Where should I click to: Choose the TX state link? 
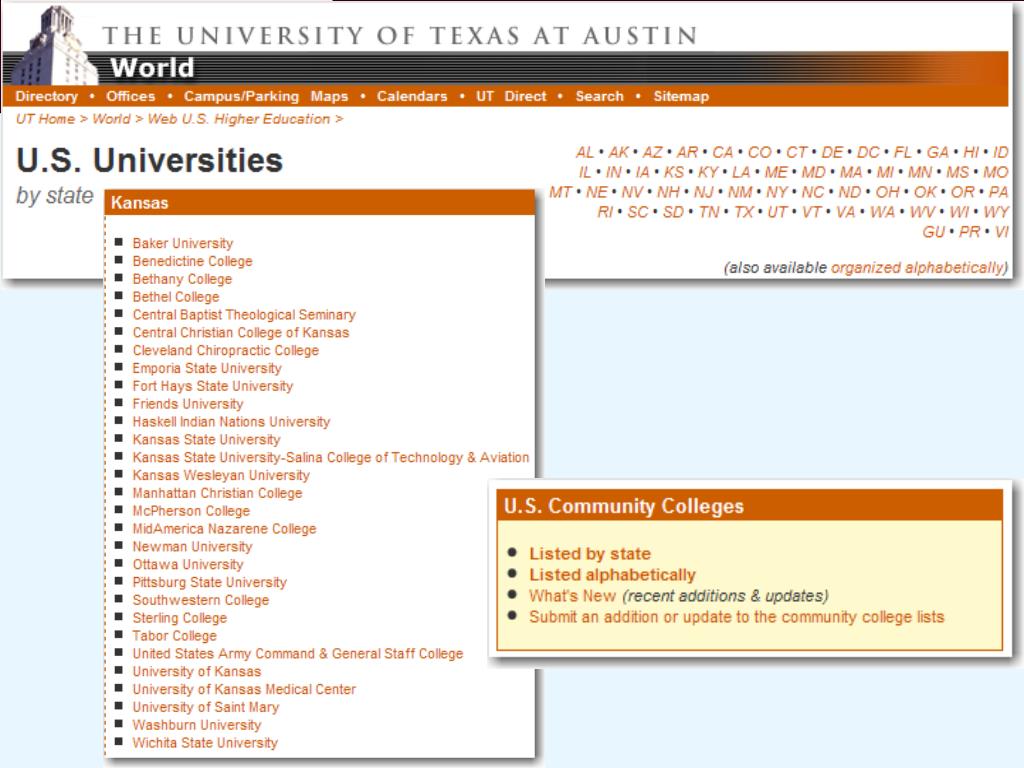[743, 212]
